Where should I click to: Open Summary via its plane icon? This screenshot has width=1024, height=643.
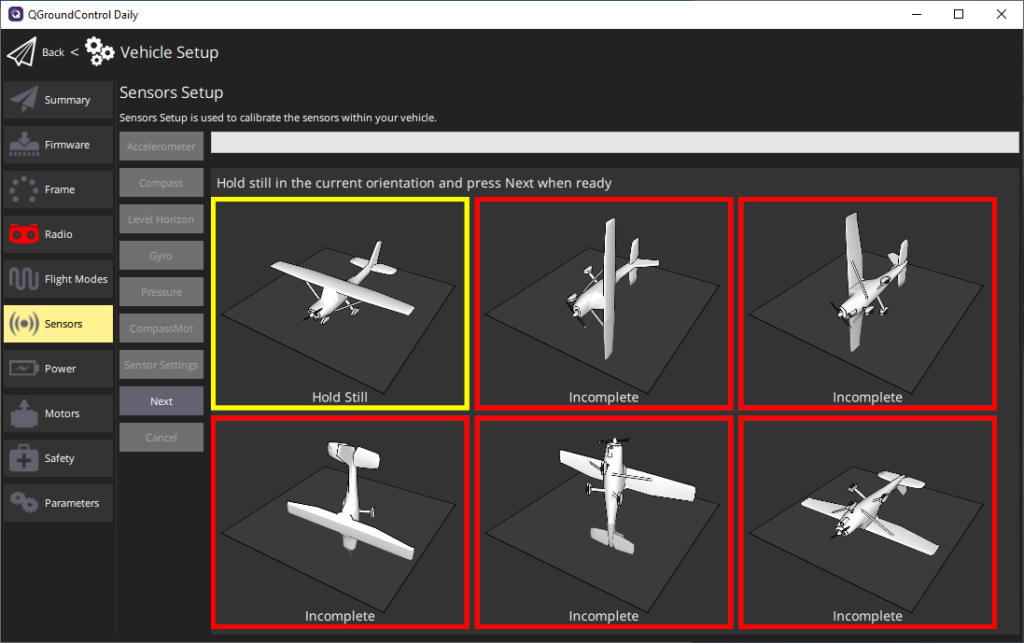[24, 100]
